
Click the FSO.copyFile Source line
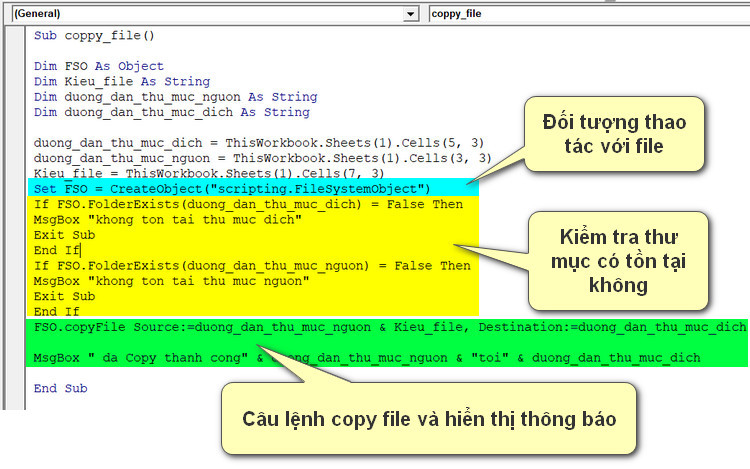tap(390, 327)
